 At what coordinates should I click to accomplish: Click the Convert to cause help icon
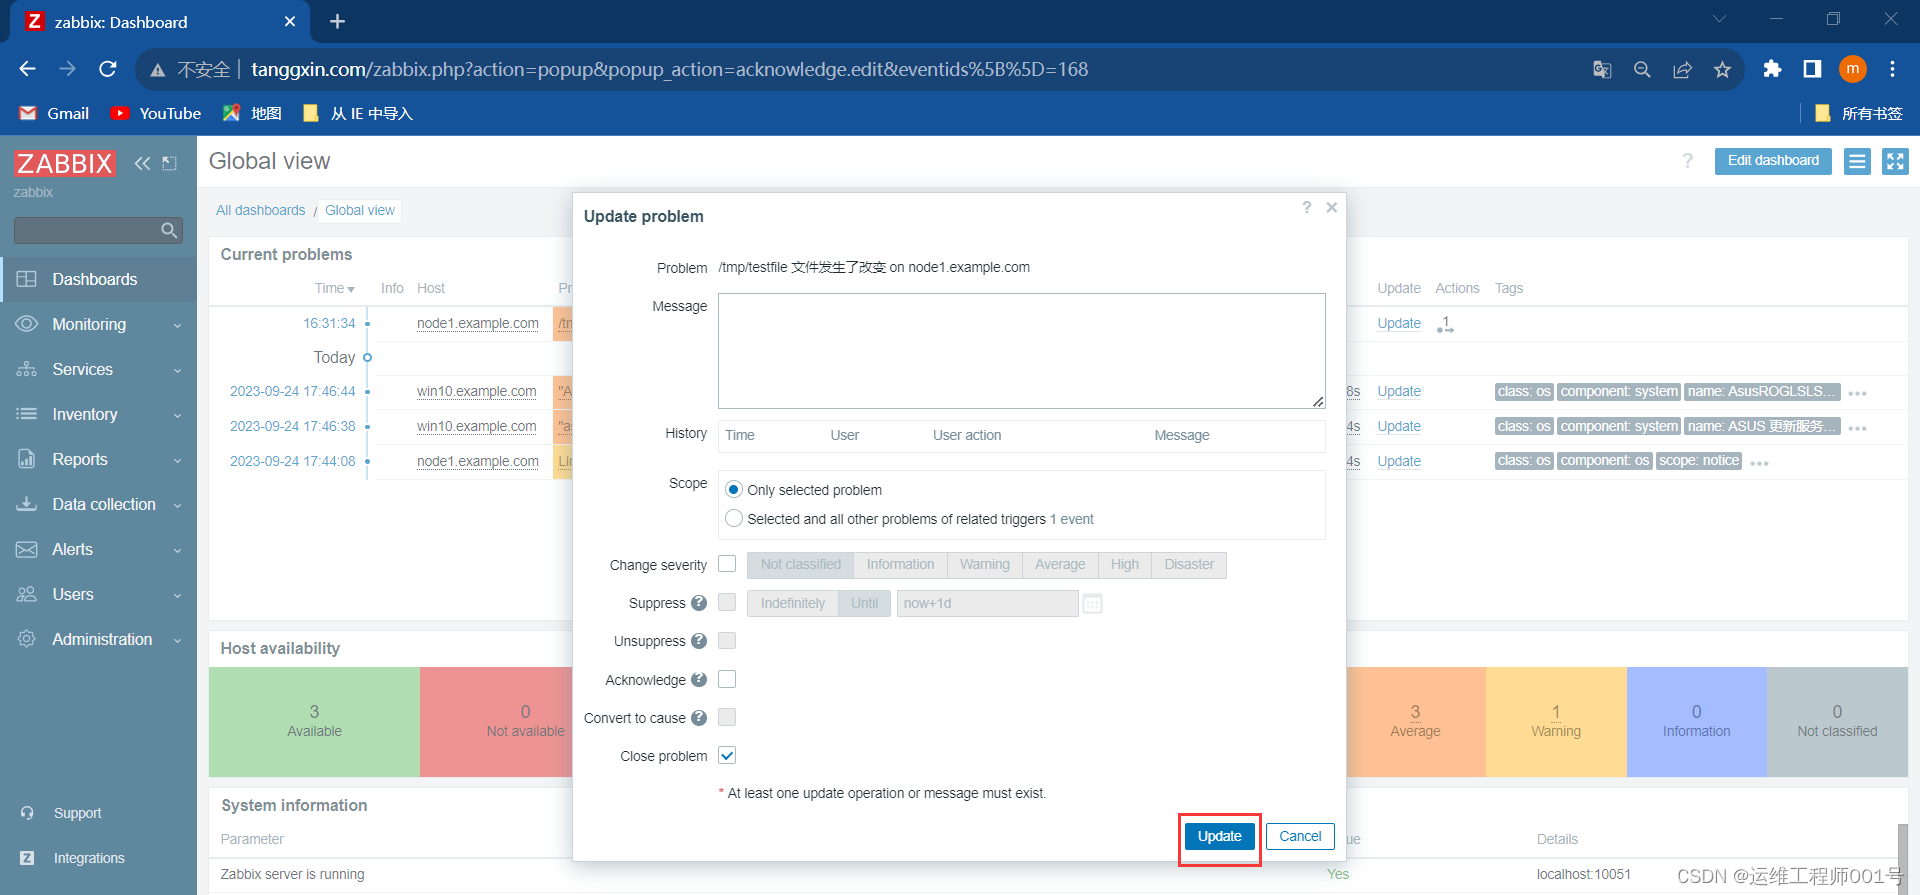(x=699, y=718)
